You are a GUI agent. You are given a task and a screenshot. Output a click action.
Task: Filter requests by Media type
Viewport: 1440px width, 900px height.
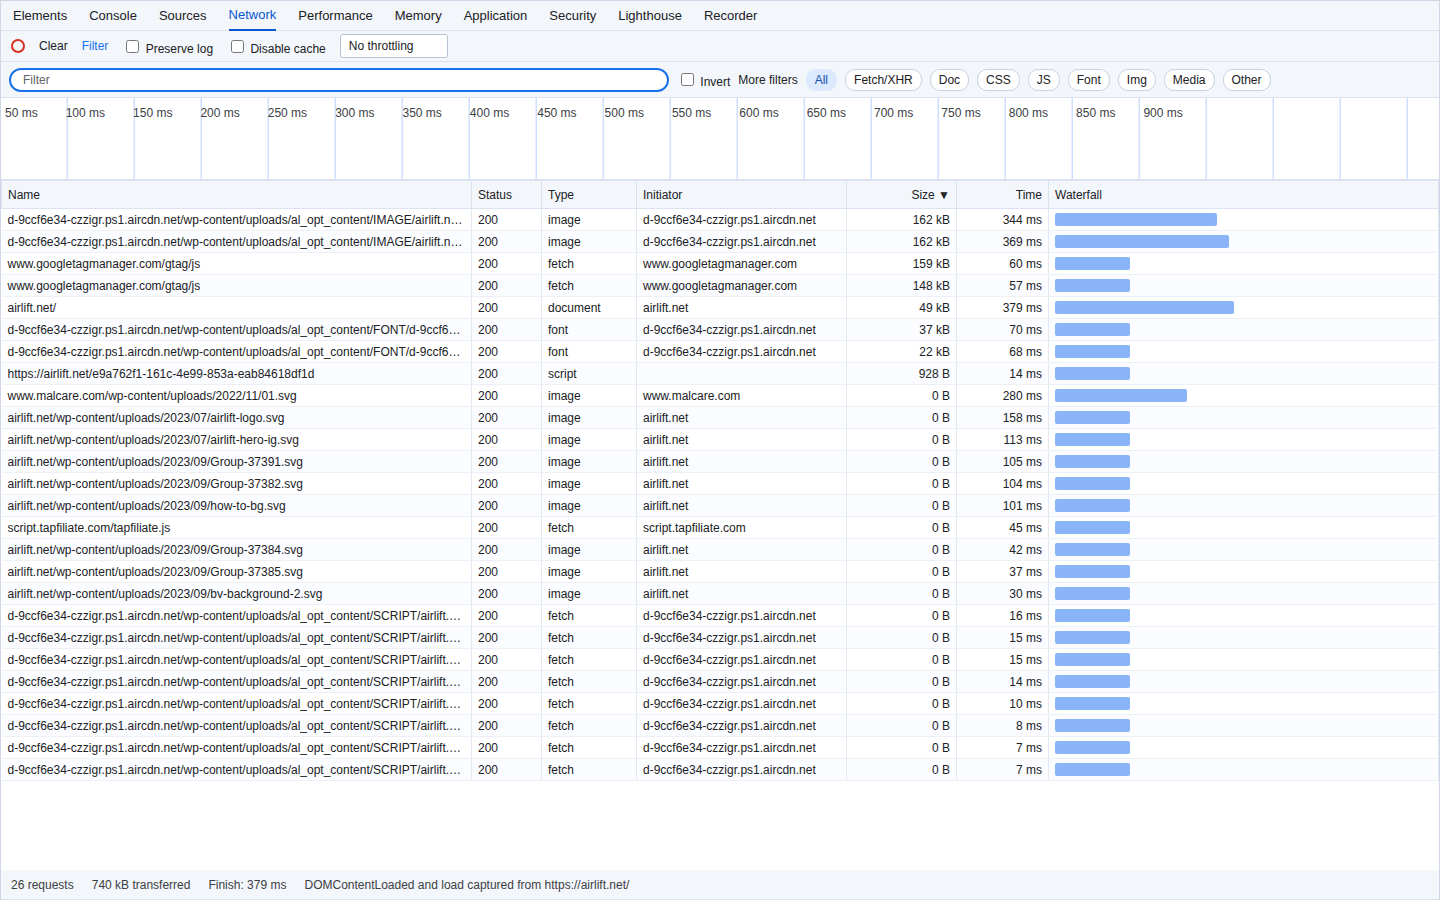click(1189, 80)
